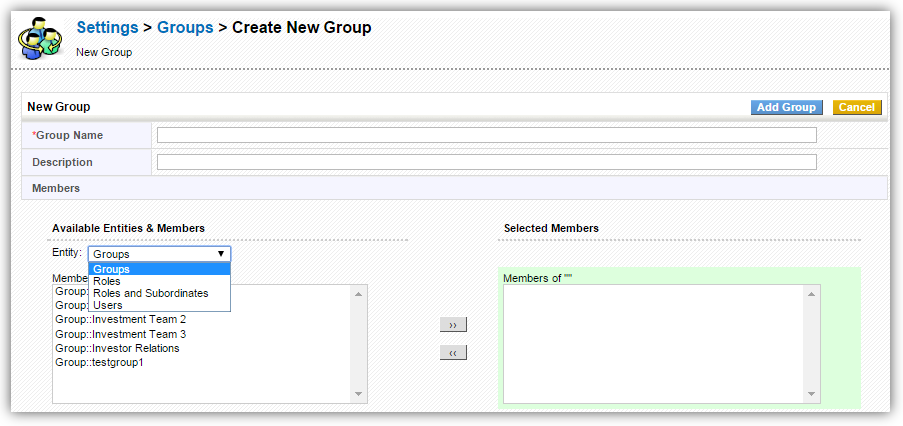The width and height of the screenshot is (903, 426).
Task: Select Group::Investor Relations list entry
Action: 117,348
